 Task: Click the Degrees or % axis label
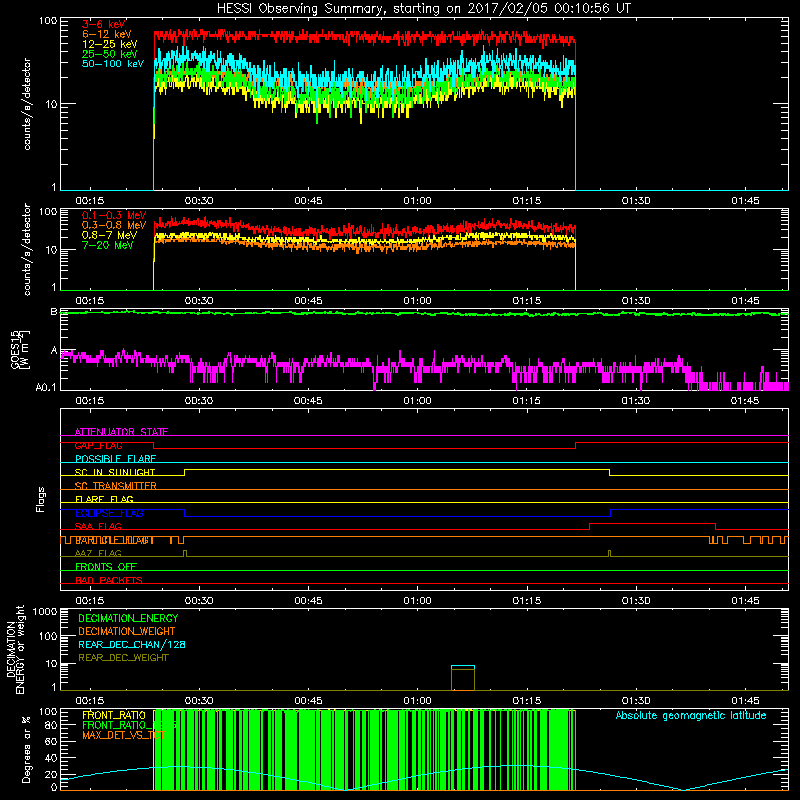point(26,749)
